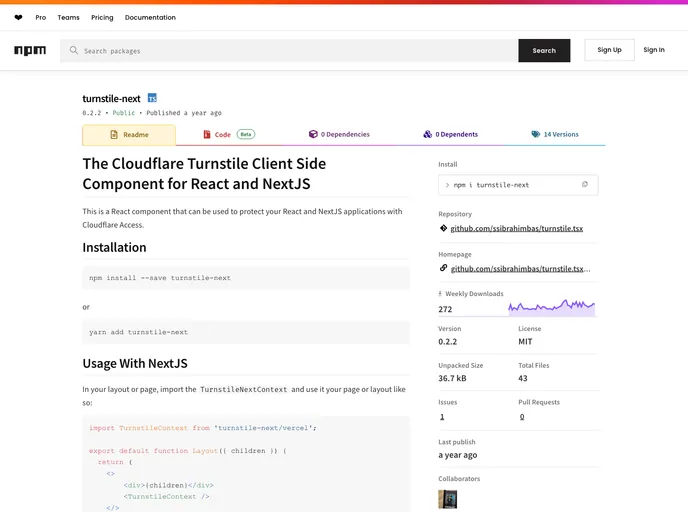Switch to the Readme tab

coord(129,135)
